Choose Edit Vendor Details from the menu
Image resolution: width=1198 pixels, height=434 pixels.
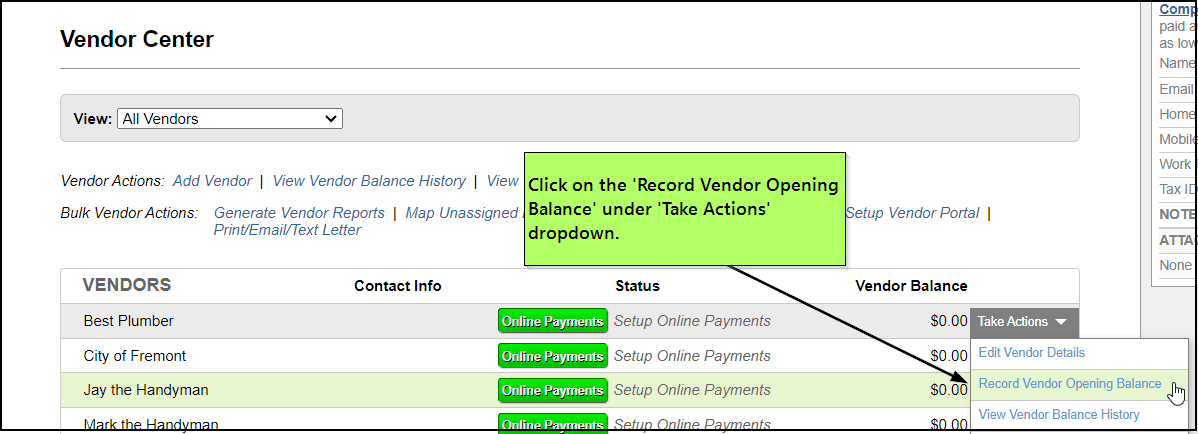1031,353
